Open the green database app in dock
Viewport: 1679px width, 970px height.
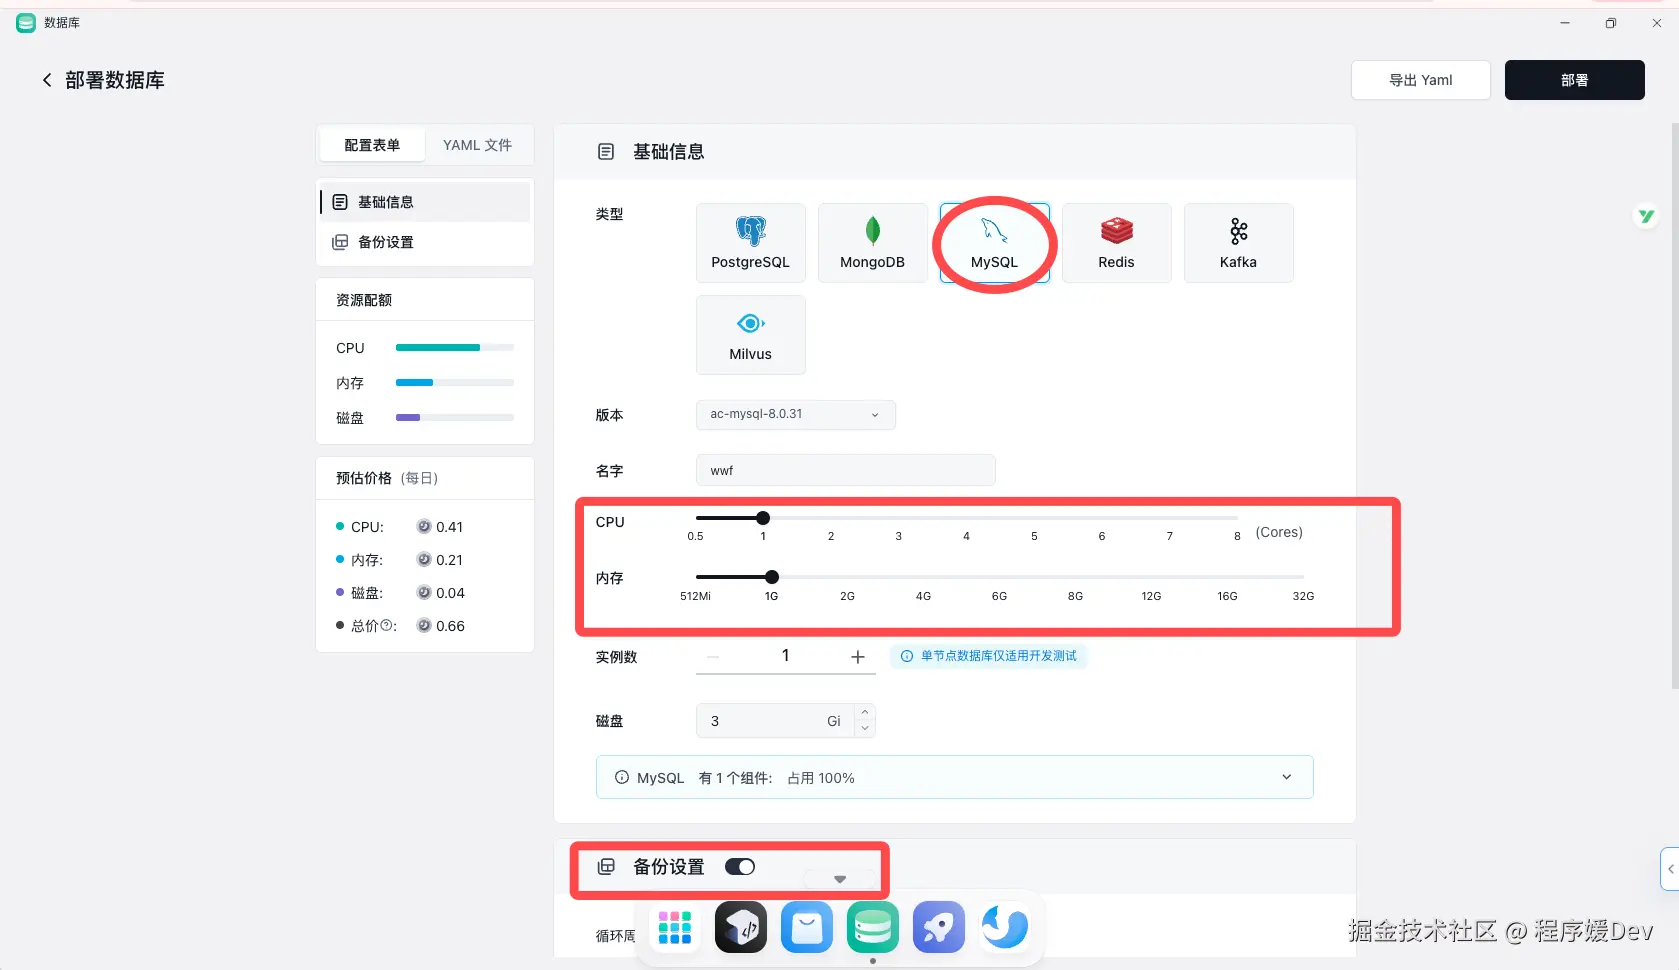pyautogui.click(x=873, y=927)
